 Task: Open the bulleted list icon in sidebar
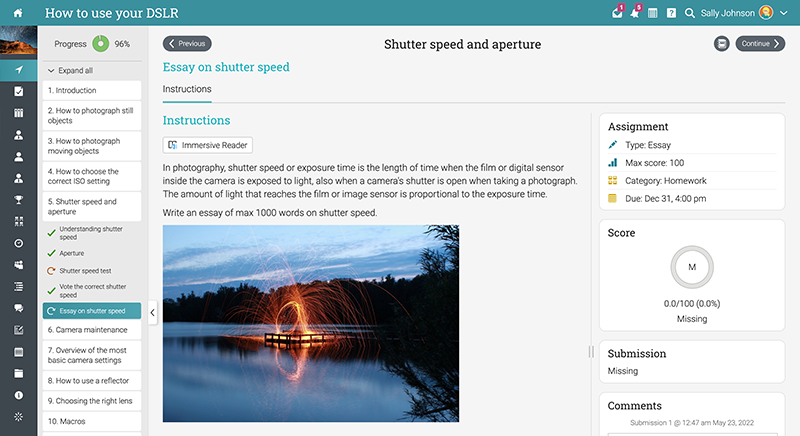tap(18, 287)
